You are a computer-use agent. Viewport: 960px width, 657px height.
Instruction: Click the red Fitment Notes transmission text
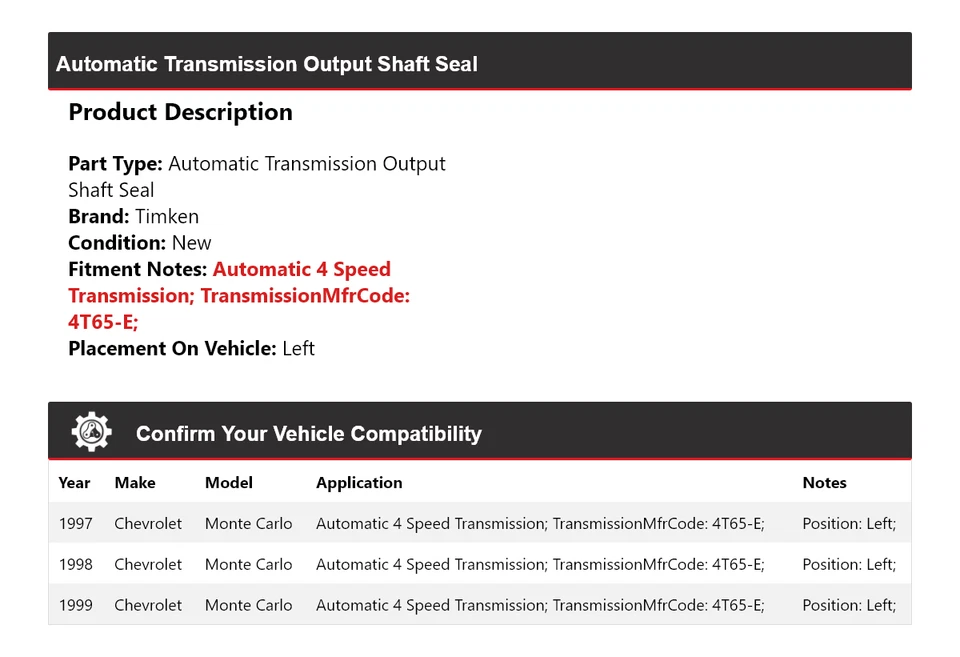pos(239,296)
